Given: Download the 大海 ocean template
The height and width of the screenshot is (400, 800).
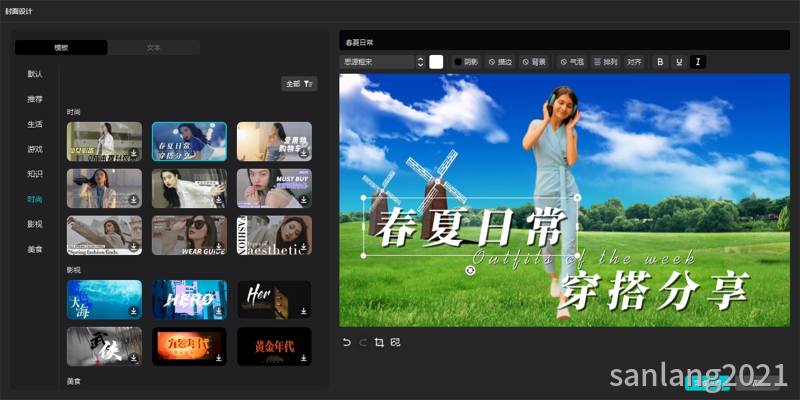Looking at the screenshot, I should (x=134, y=311).
